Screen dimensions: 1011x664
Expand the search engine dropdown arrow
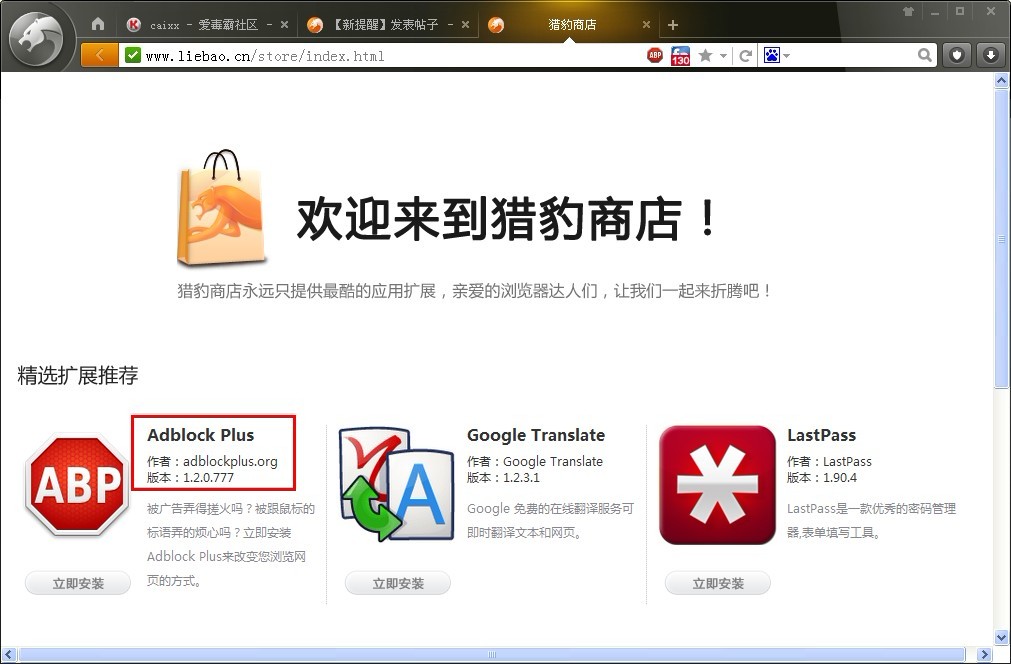point(787,56)
